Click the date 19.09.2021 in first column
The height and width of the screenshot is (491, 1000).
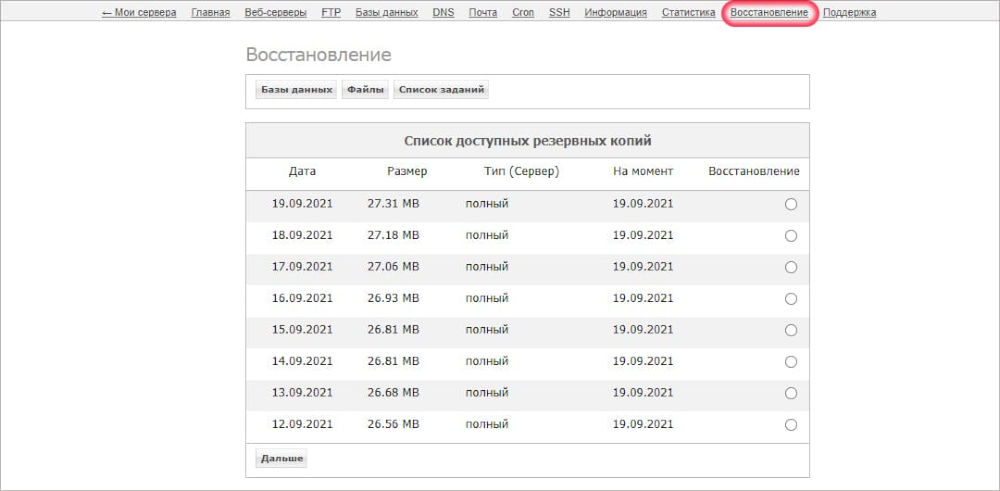point(302,204)
